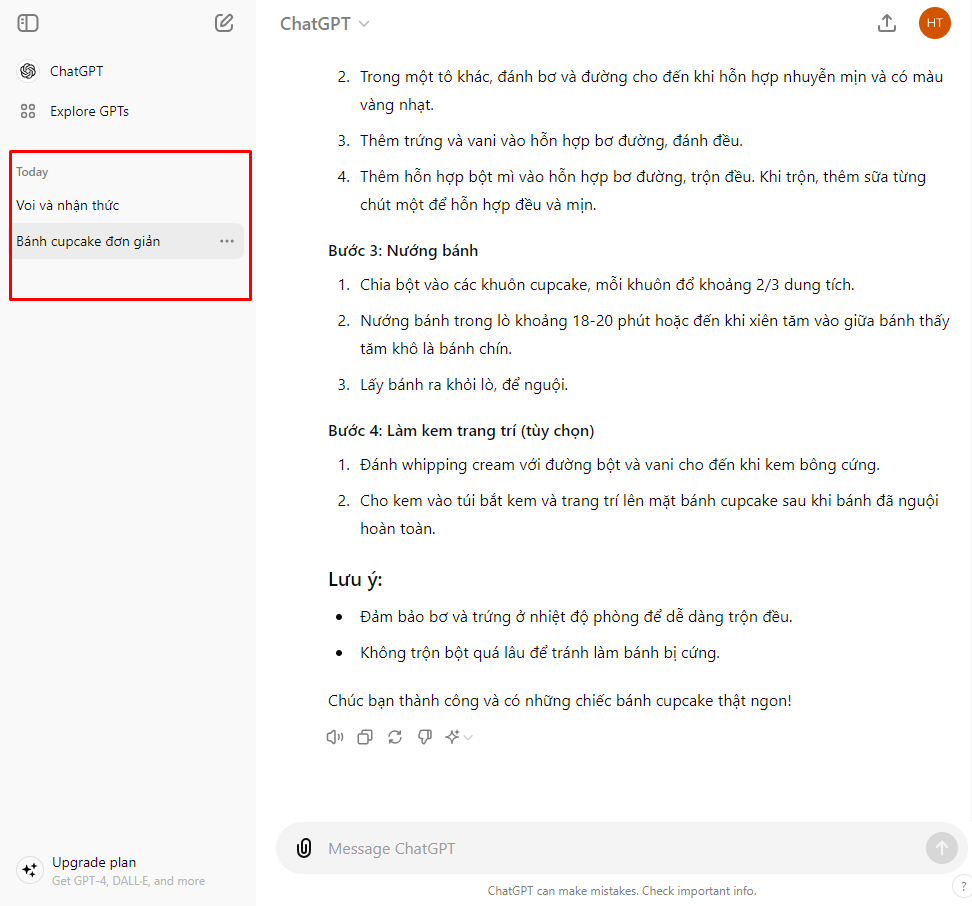Click the share upload icon

(887, 24)
